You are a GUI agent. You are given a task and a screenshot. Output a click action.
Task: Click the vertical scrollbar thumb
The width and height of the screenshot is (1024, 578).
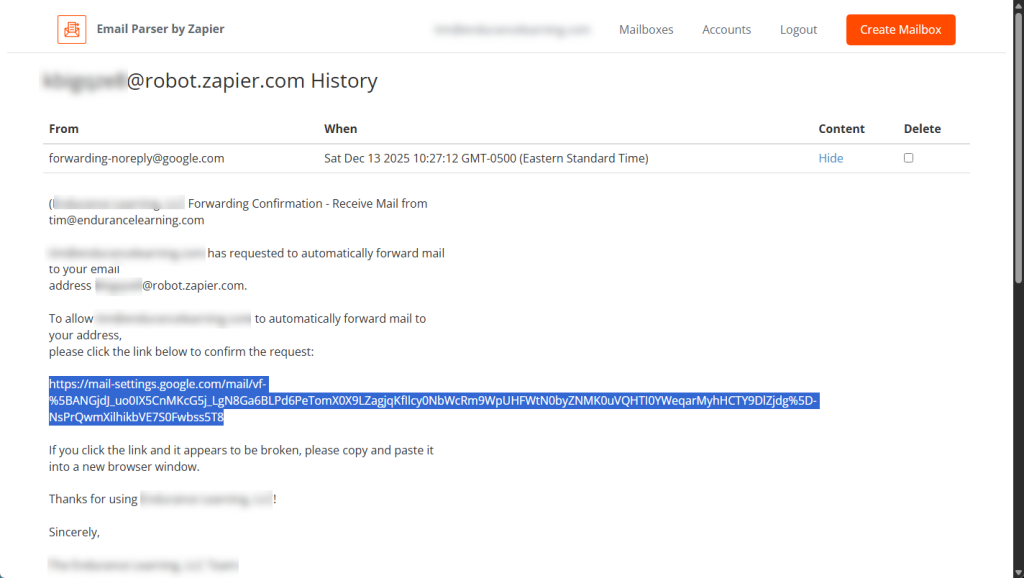1018,148
